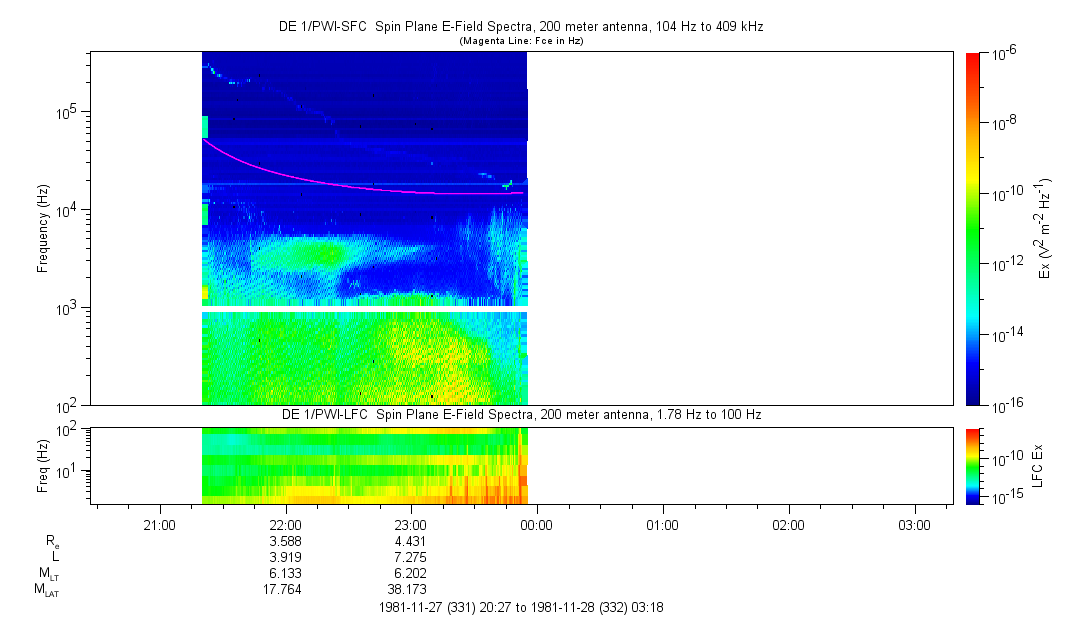
Task: Click the MLAT value 17.764
Action: pyautogui.click(x=282, y=590)
